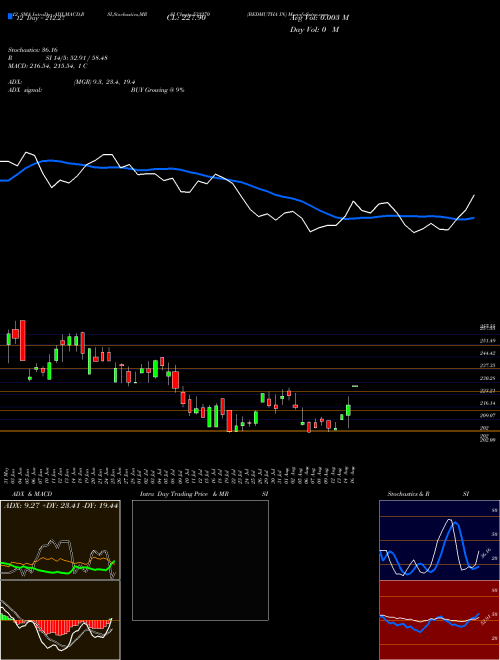Click the BUY Growing @ 9% signal text
Image resolution: width=500 pixels, height=660 pixels.
(x=157, y=90)
